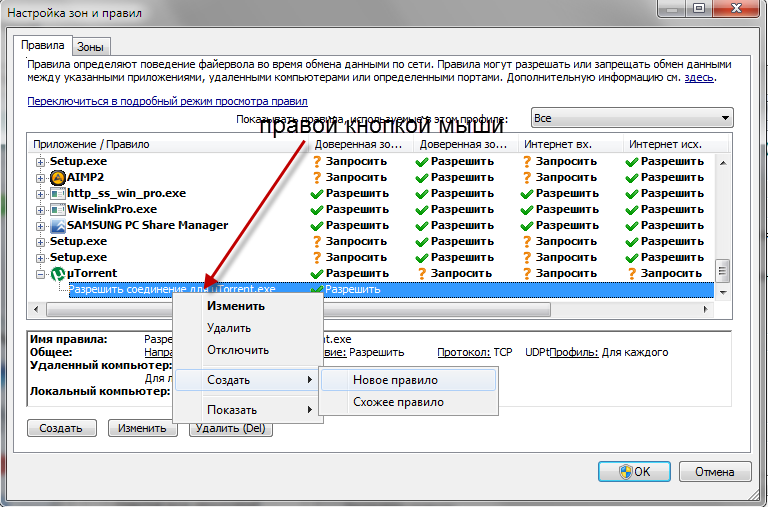The width and height of the screenshot is (768, 507).
Task: Click question mark icon in first Setup.exe row
Action: [x=317, y=161]
